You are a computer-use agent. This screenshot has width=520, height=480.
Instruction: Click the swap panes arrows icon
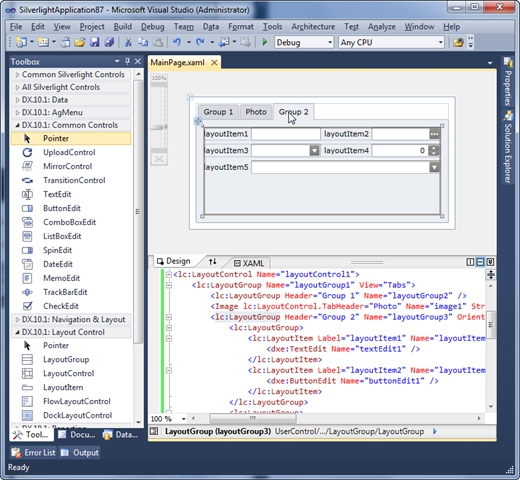click(x=213, y=262)
